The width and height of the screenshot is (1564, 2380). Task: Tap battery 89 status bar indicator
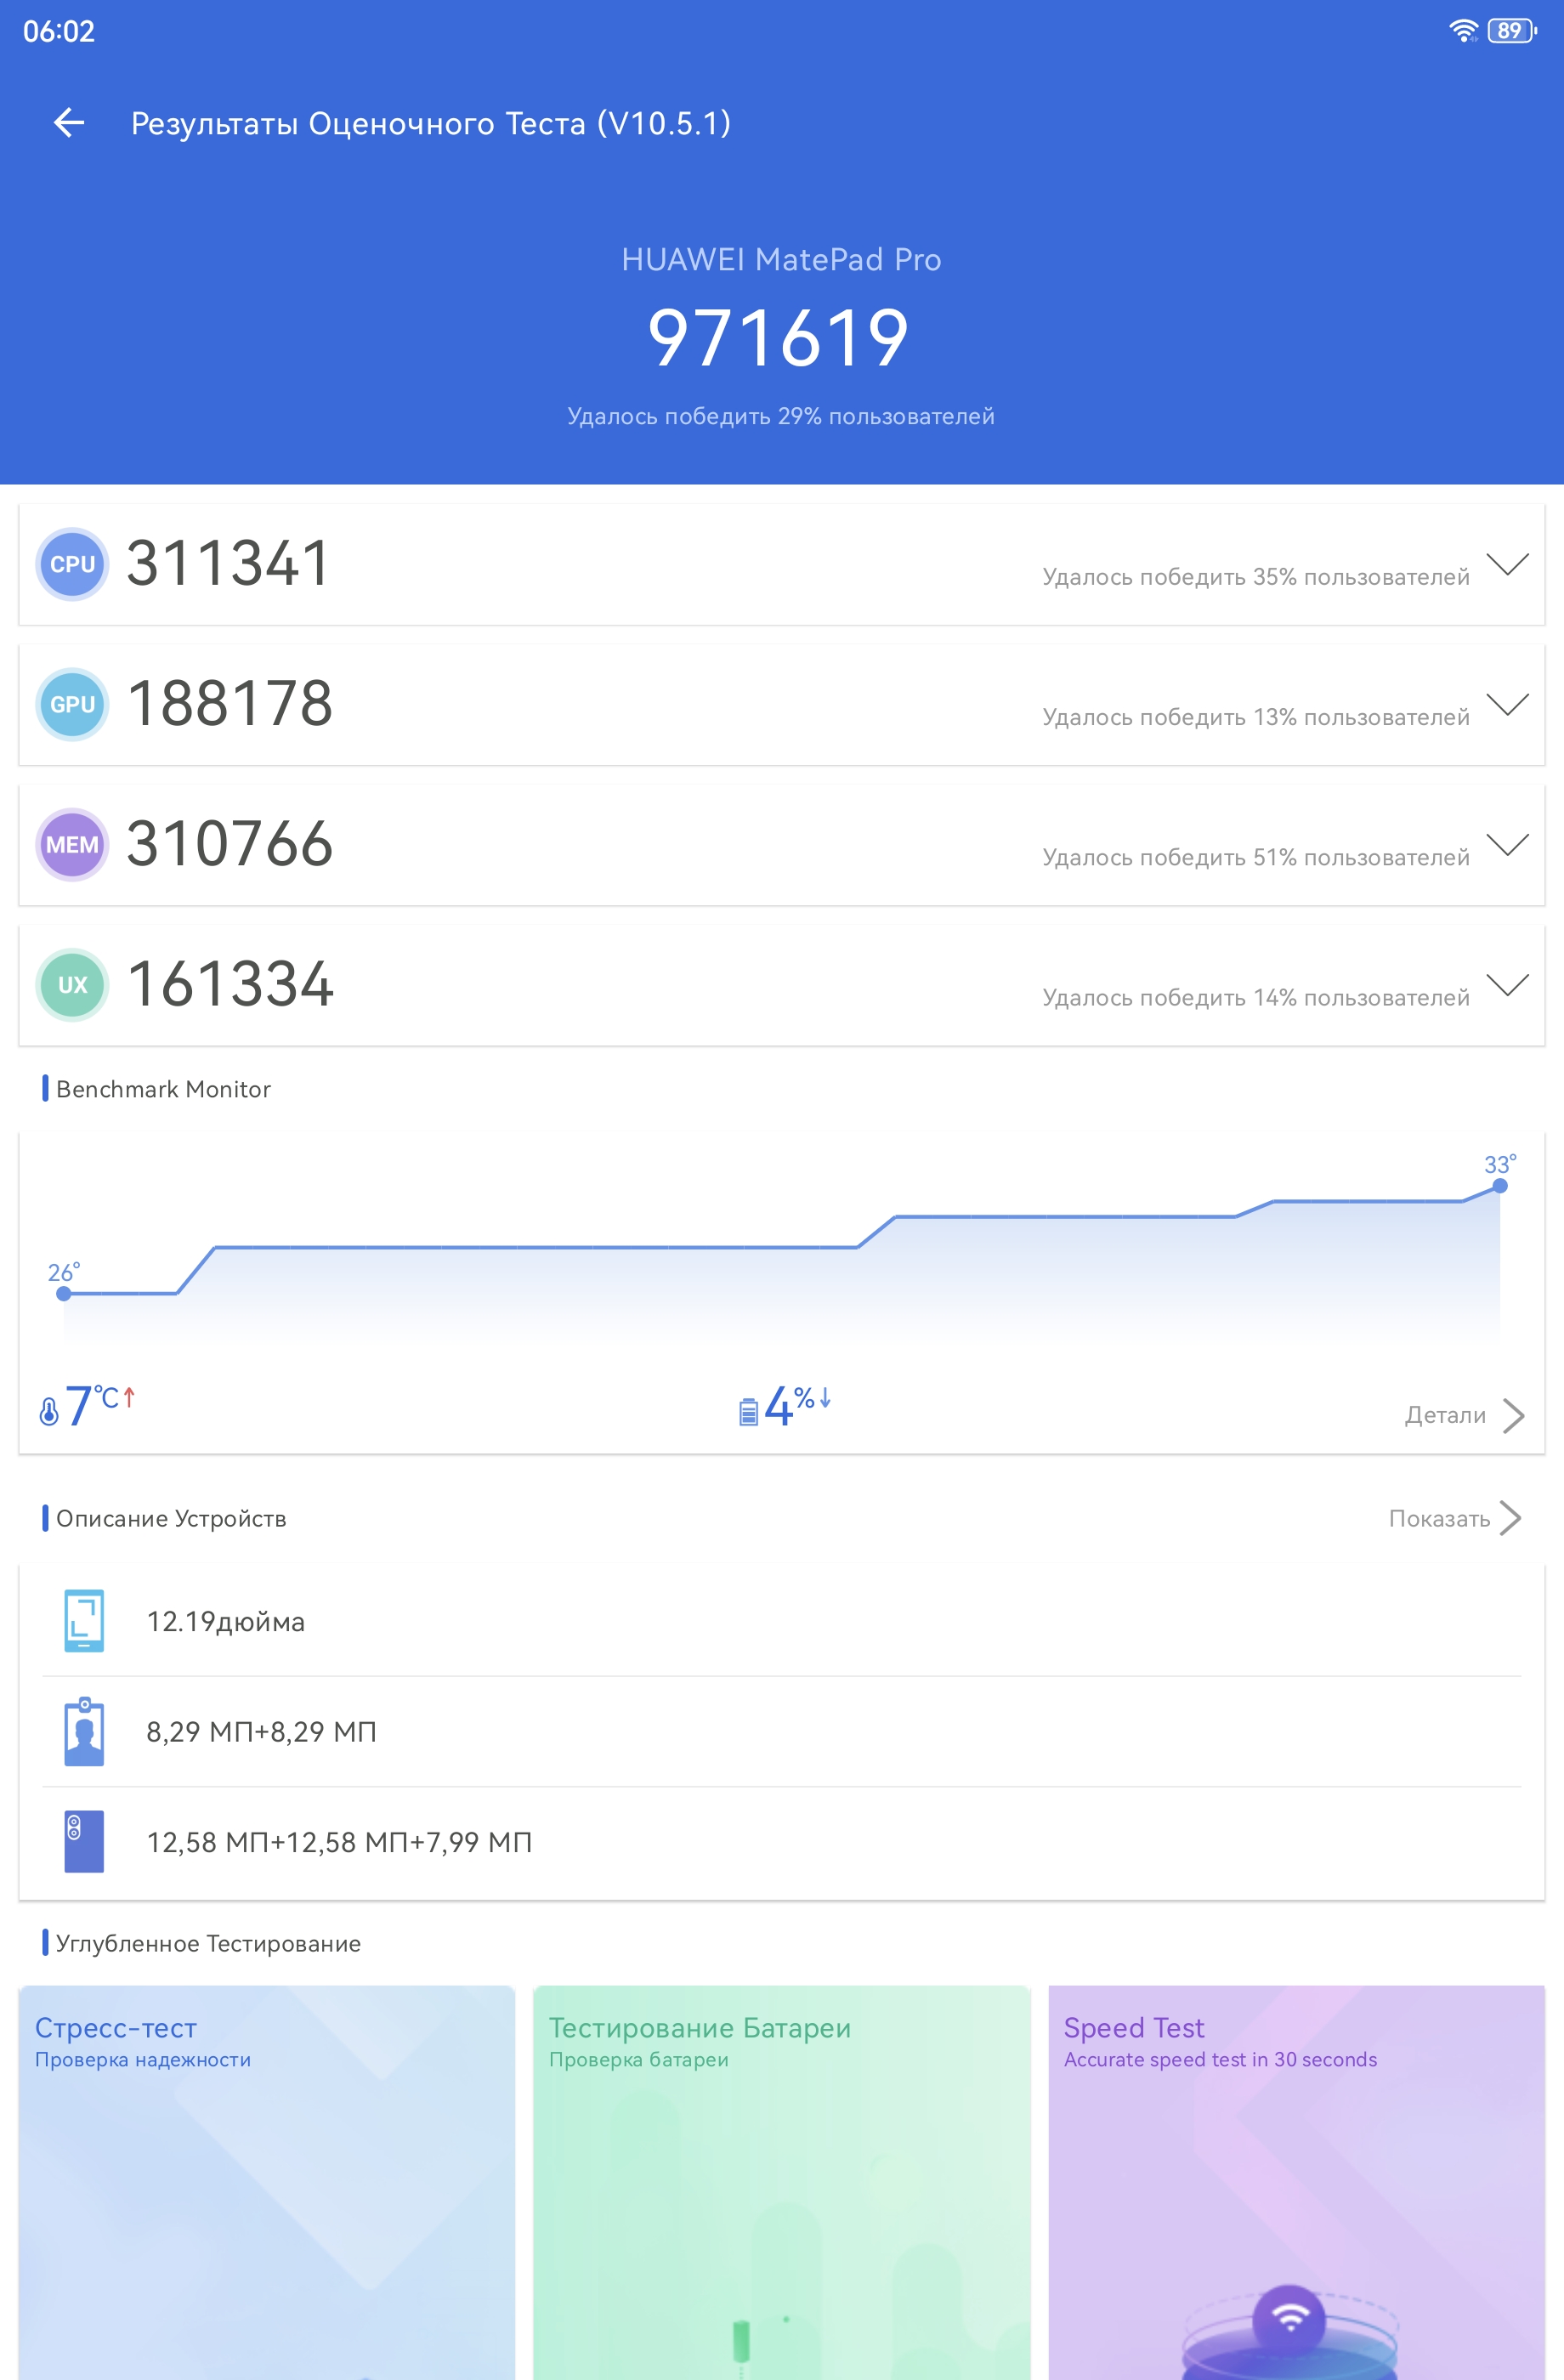(1512, 31)
